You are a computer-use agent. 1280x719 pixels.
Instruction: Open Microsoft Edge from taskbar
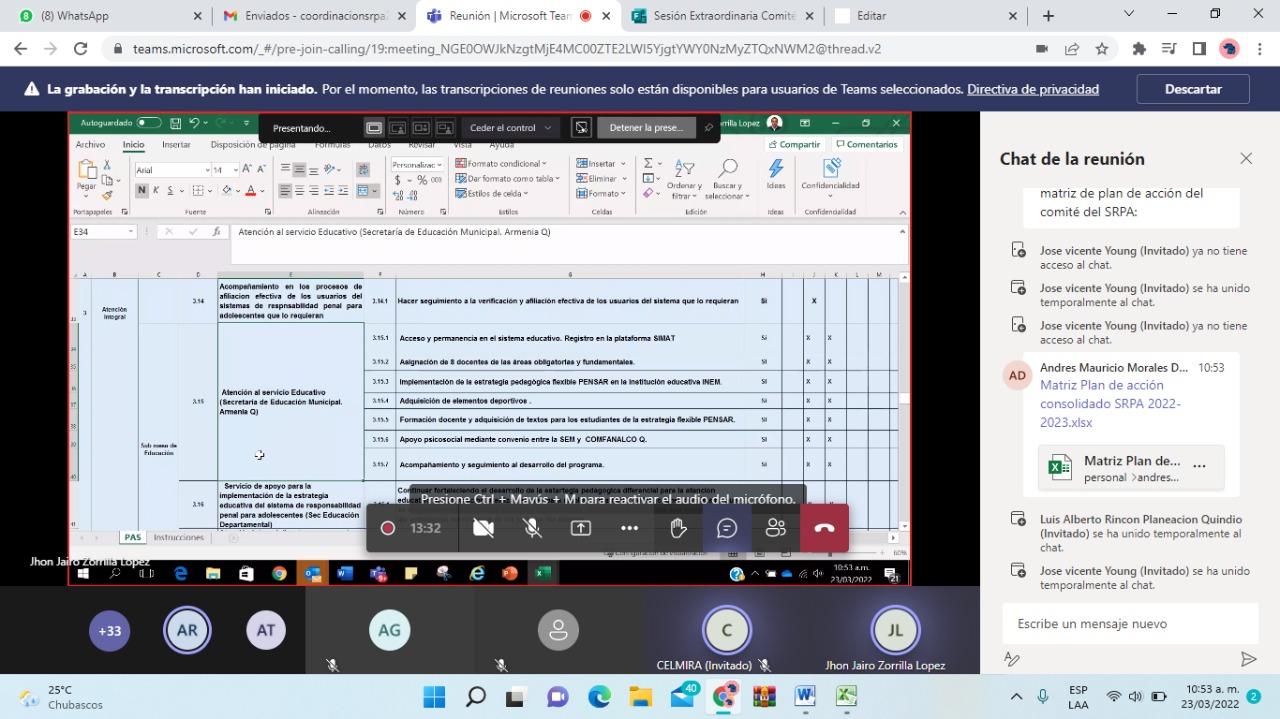pos(599,696)
